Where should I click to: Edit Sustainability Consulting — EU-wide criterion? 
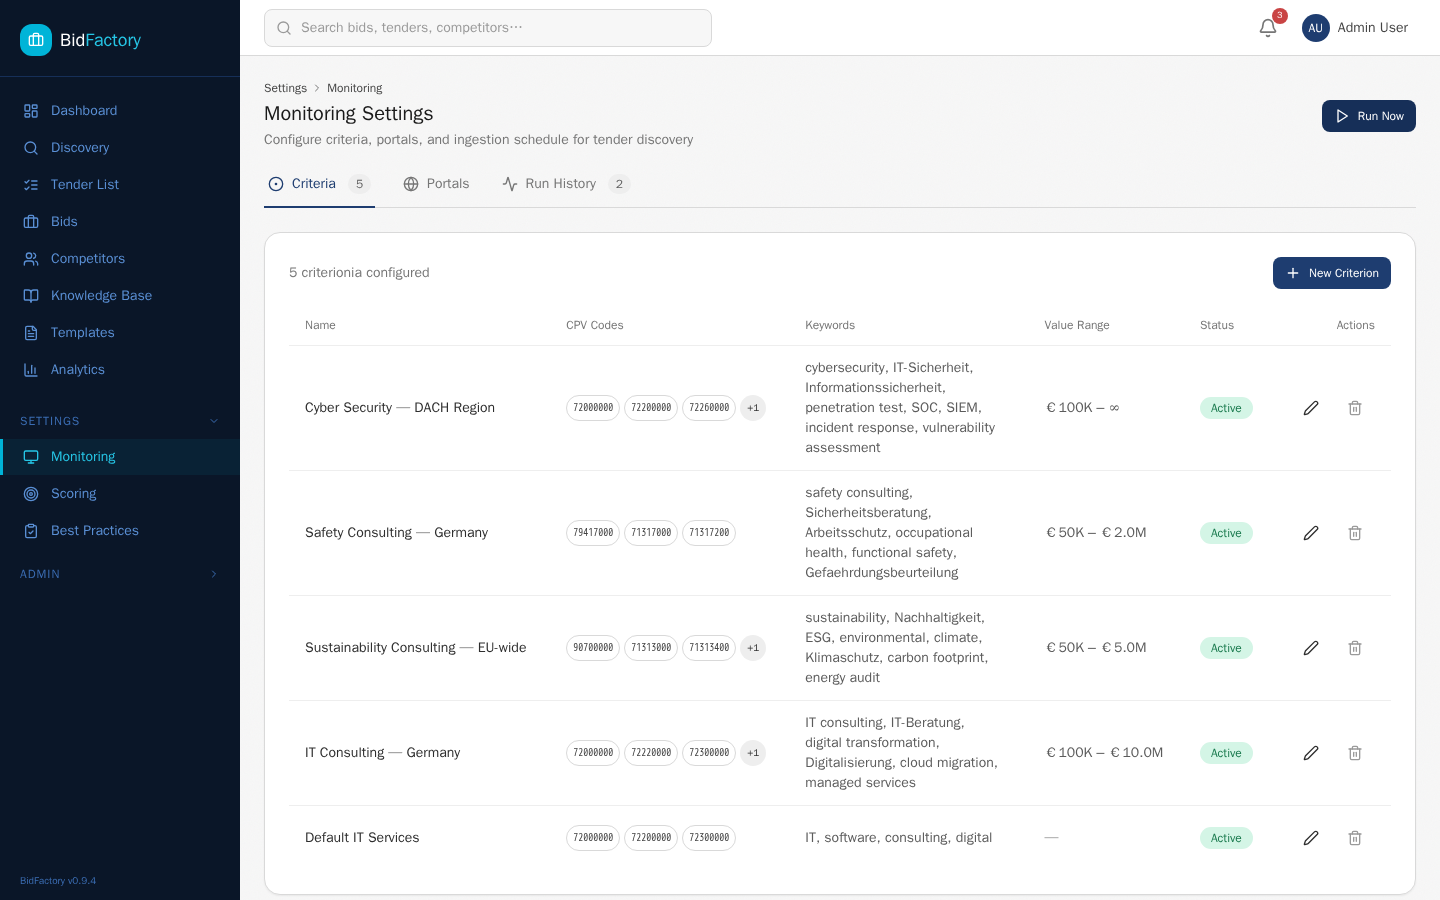click(1311, 648)
